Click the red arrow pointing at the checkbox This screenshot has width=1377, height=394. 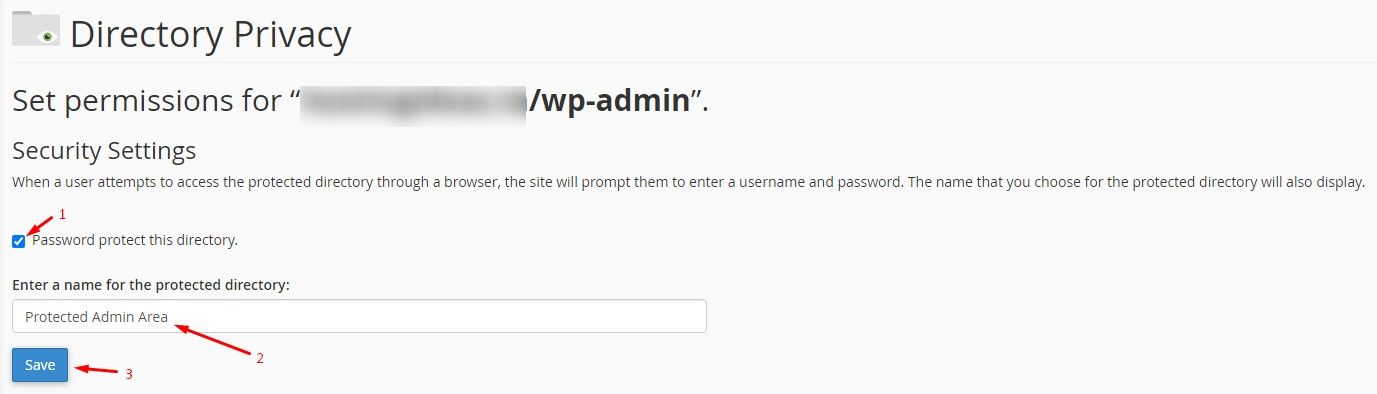(40, 226)
